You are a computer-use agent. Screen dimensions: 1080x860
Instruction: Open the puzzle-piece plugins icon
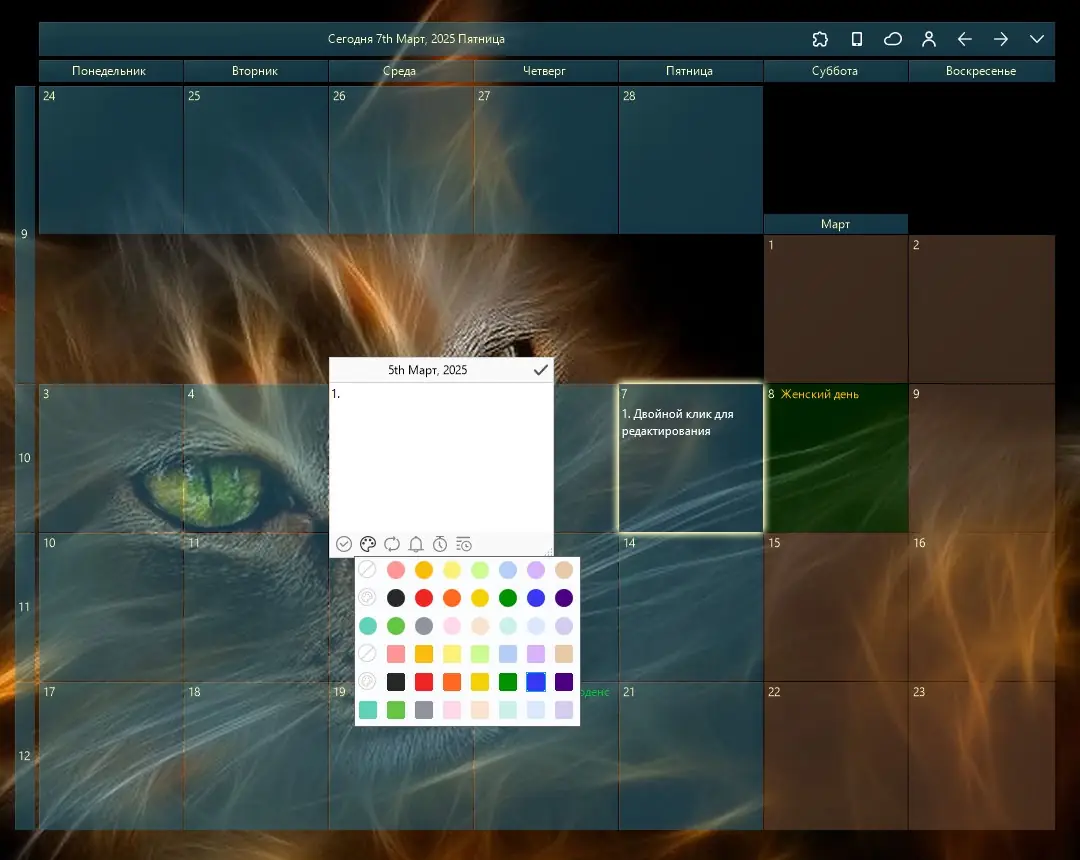pyautogui.click(x=820, y=39)
